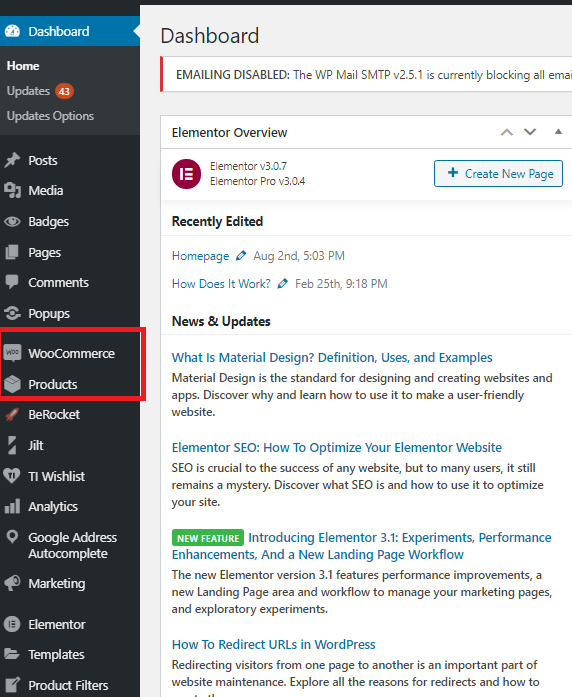This screenshot has width=572, height=697.
Task: Click the edit pencil next to Homepage
Action: [241, 256]
